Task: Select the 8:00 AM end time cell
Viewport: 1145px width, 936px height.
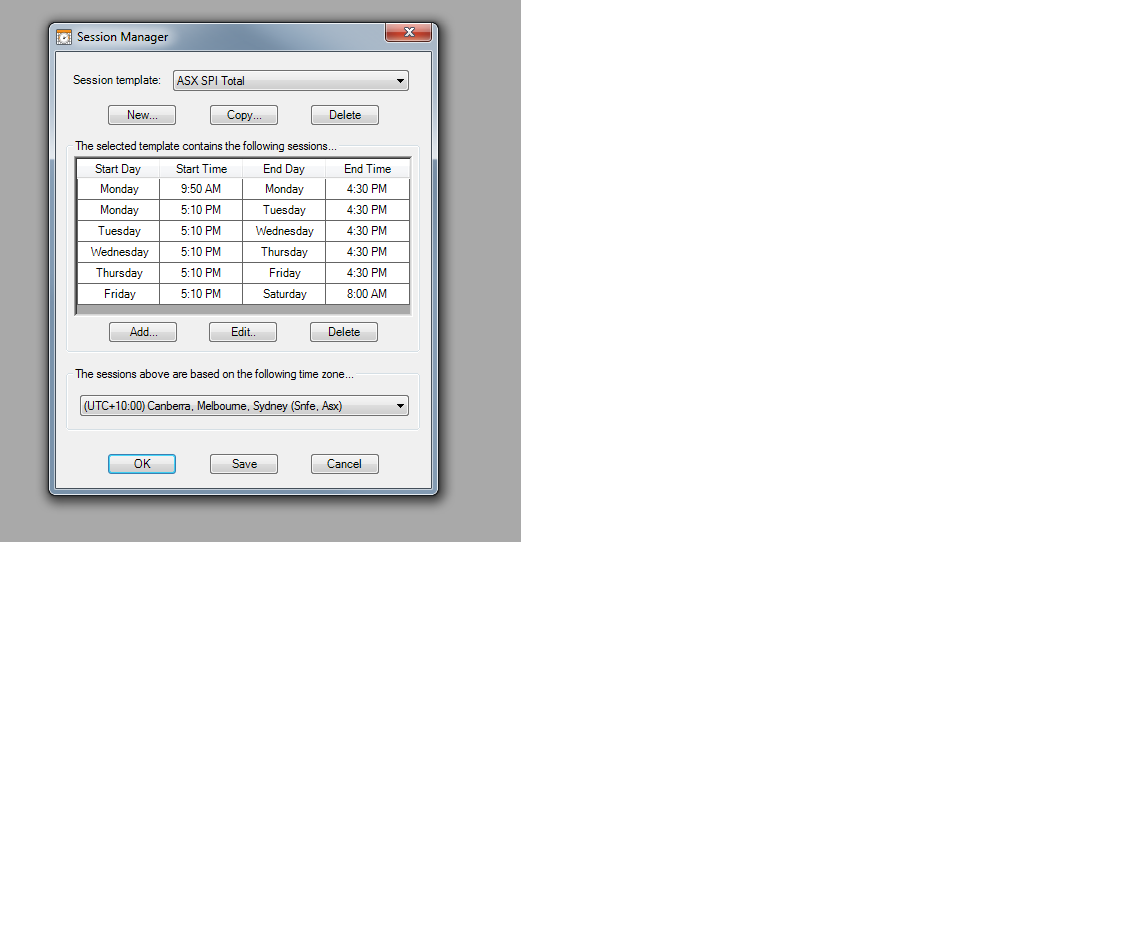Action: click(x=367, y=294)
